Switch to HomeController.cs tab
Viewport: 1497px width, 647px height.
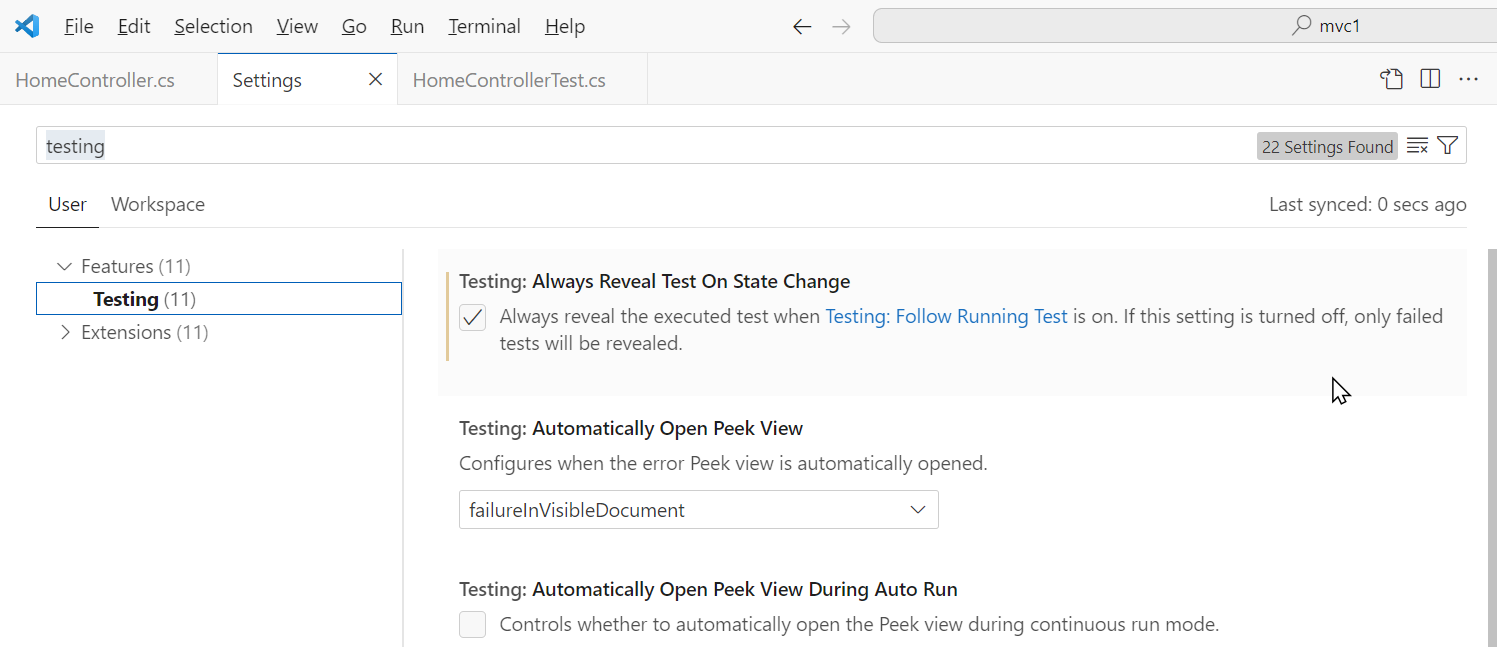pos(108,80)
